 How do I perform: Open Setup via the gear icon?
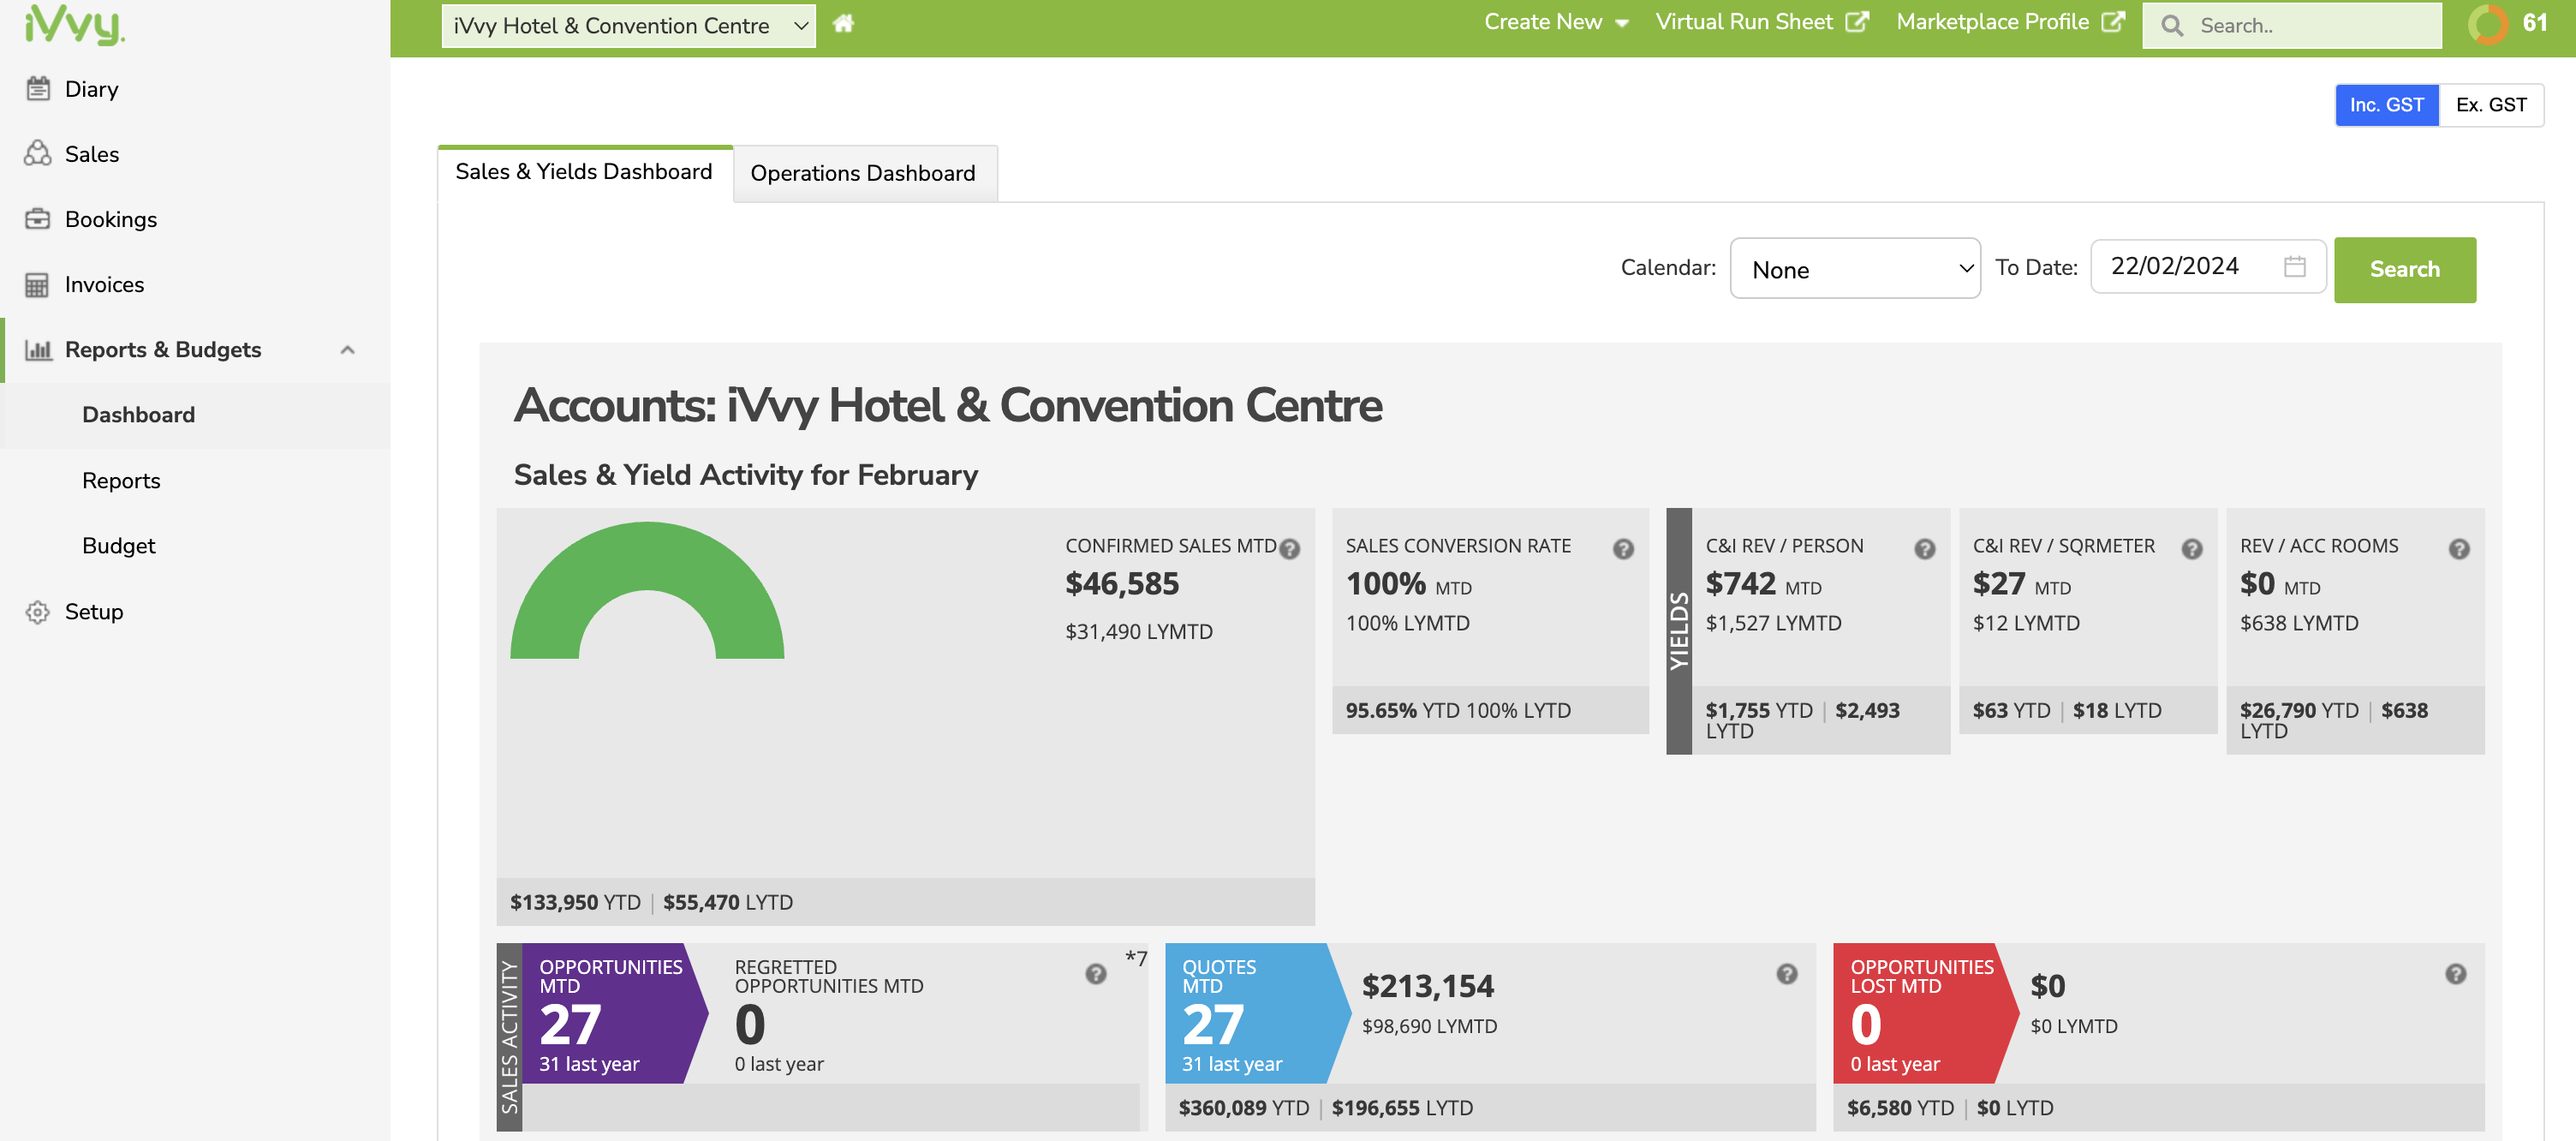37,612
